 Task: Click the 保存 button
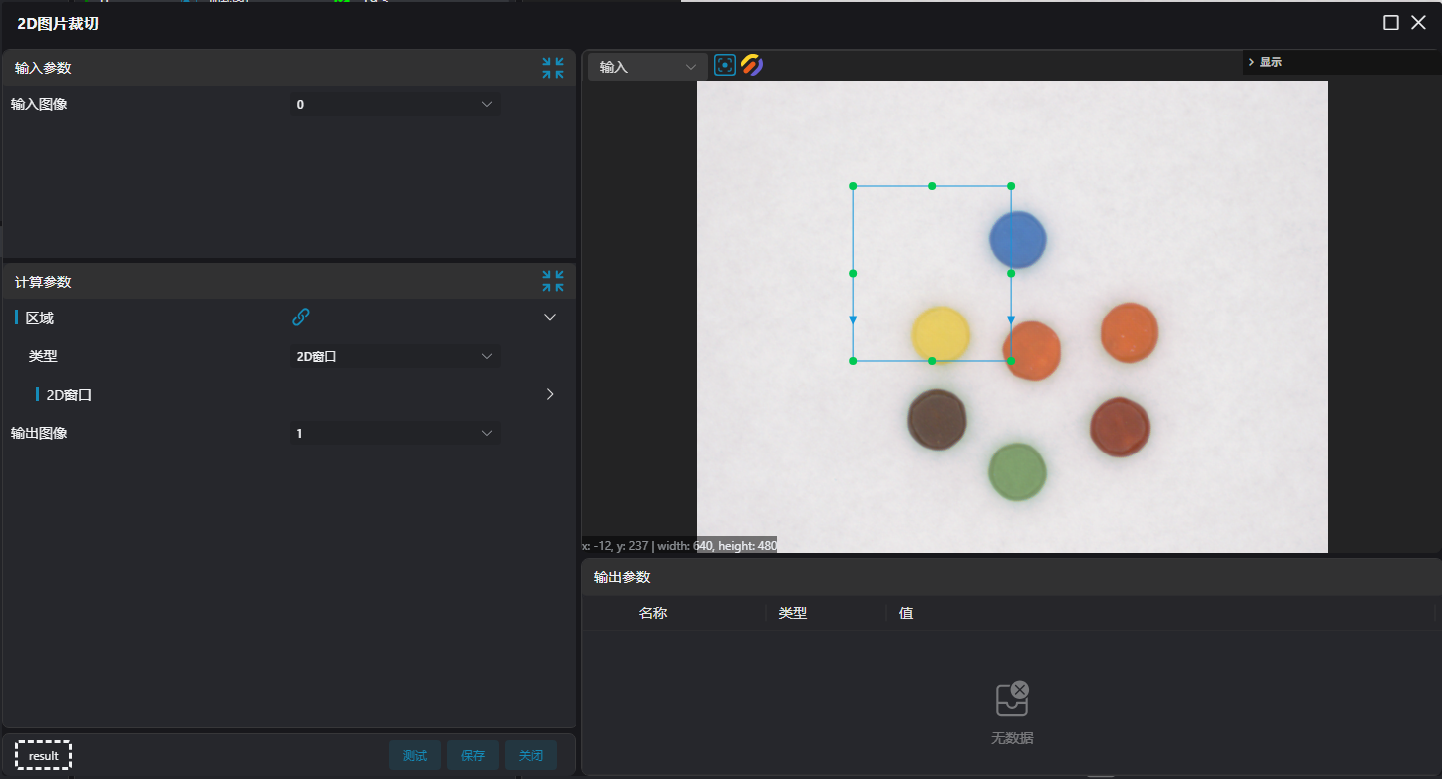(x=473, y=756)
